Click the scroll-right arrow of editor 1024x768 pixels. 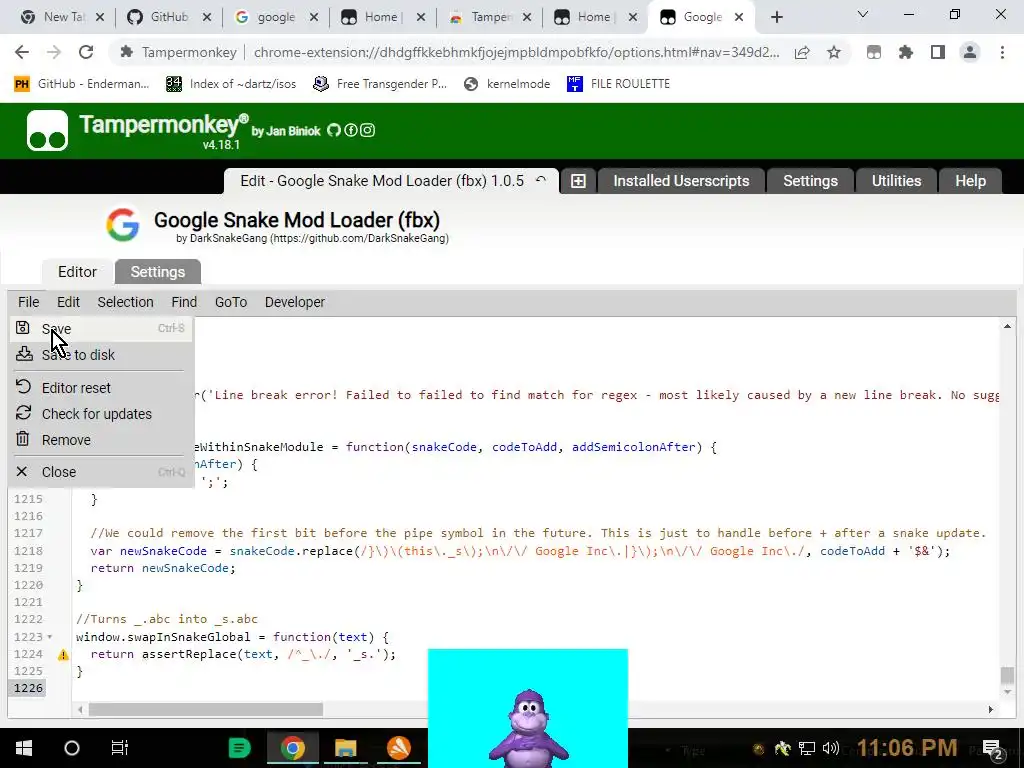tap(991, 709)
